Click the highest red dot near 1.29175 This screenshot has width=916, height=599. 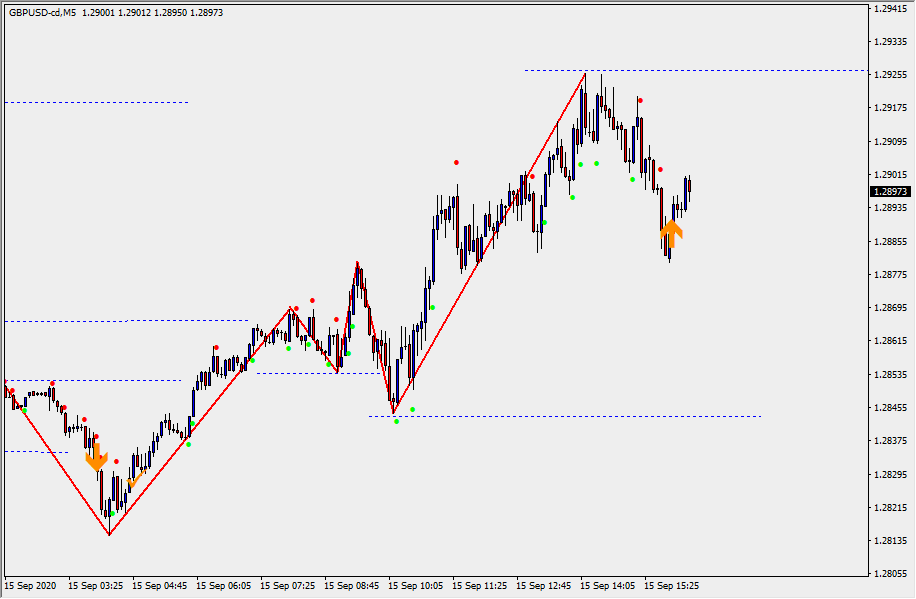pos(640,100)
